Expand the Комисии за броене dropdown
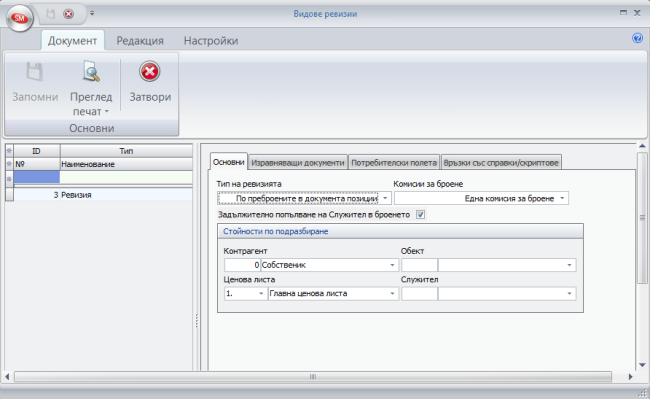Screen dimensions: 650x399 click(562, 198)
